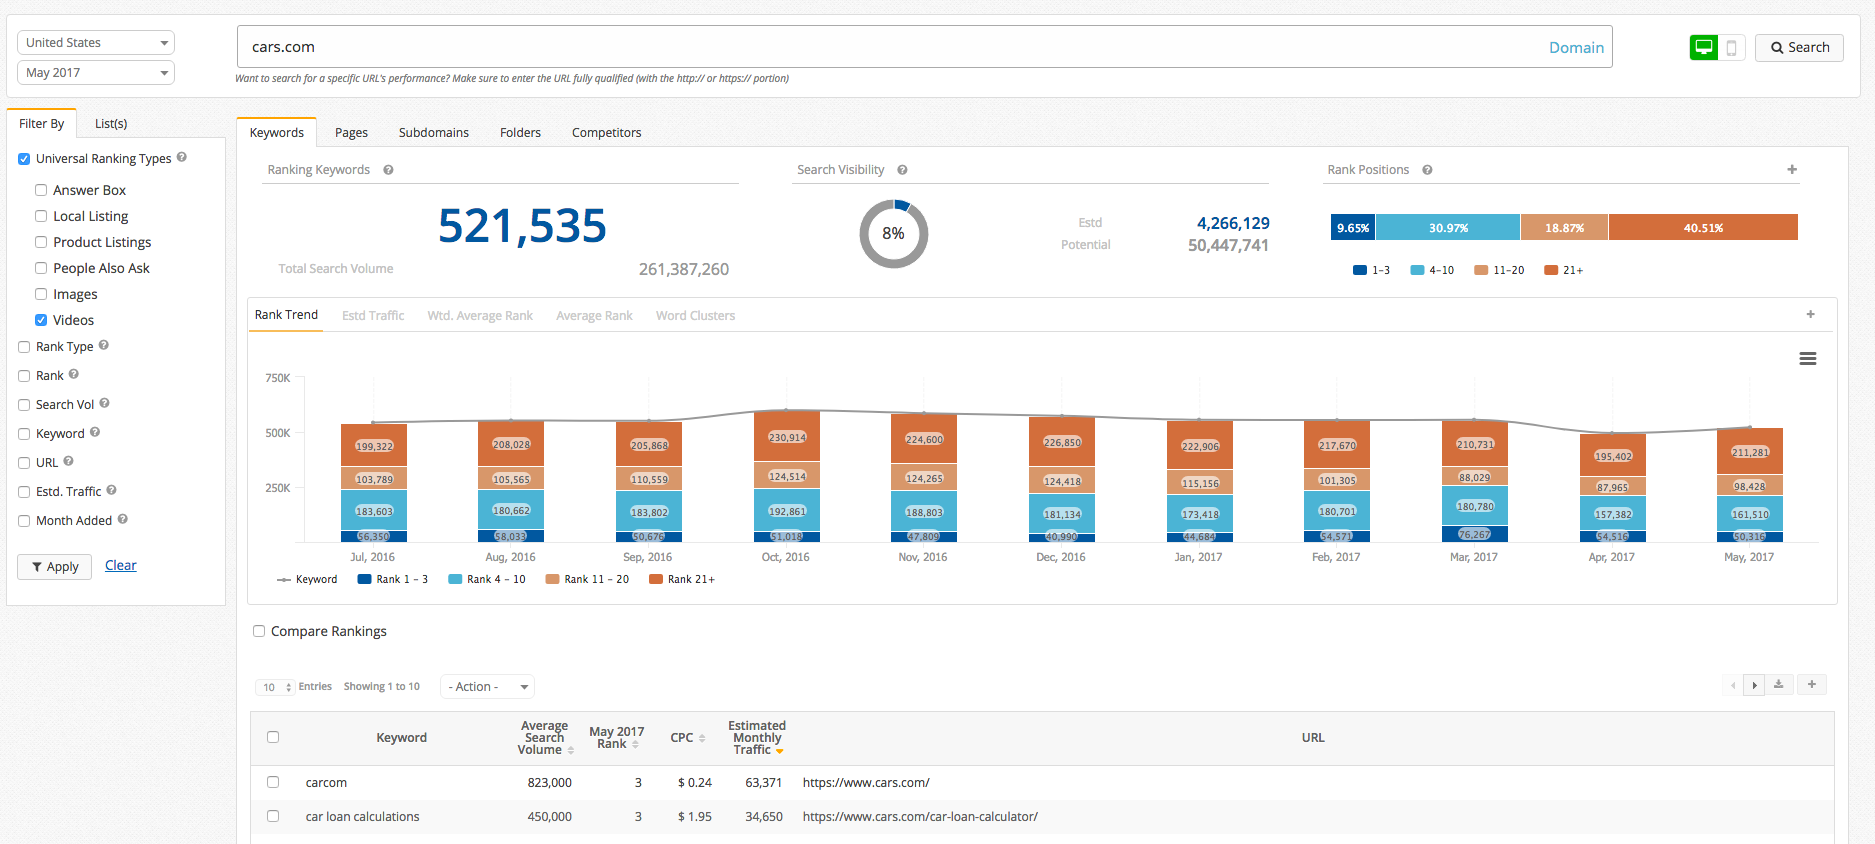The height and width of the screenshot is (844, 1875).
Task: Sort by Estimated Monthly Traffic arrow
Action: coord(779,751)
